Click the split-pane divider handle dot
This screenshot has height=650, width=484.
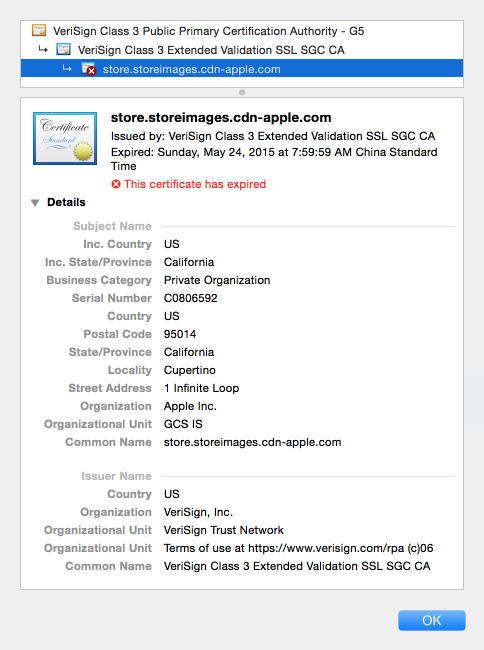coord(242,92)
